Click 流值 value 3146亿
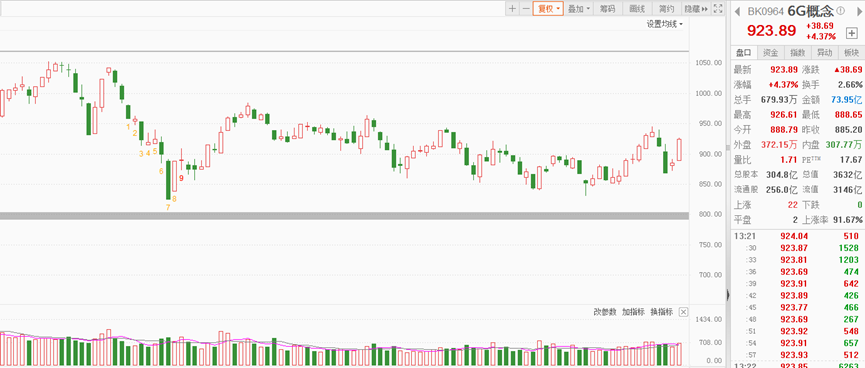The height and width of the screenshot is (368, 865). (848, 190)
